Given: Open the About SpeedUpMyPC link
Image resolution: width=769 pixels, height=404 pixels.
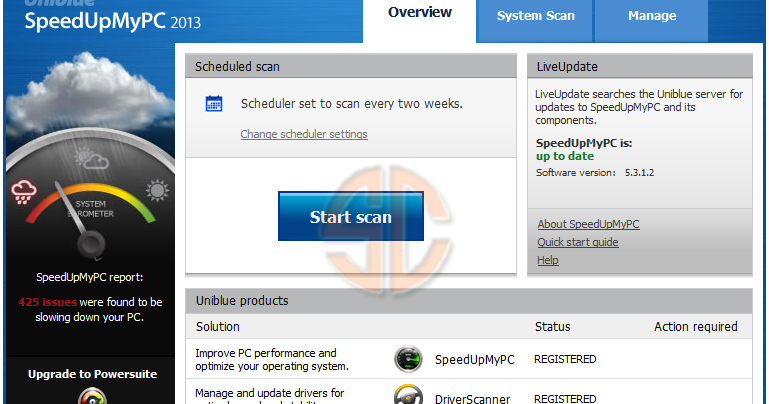Looking at the screenshot, I should tap(588, 224).
